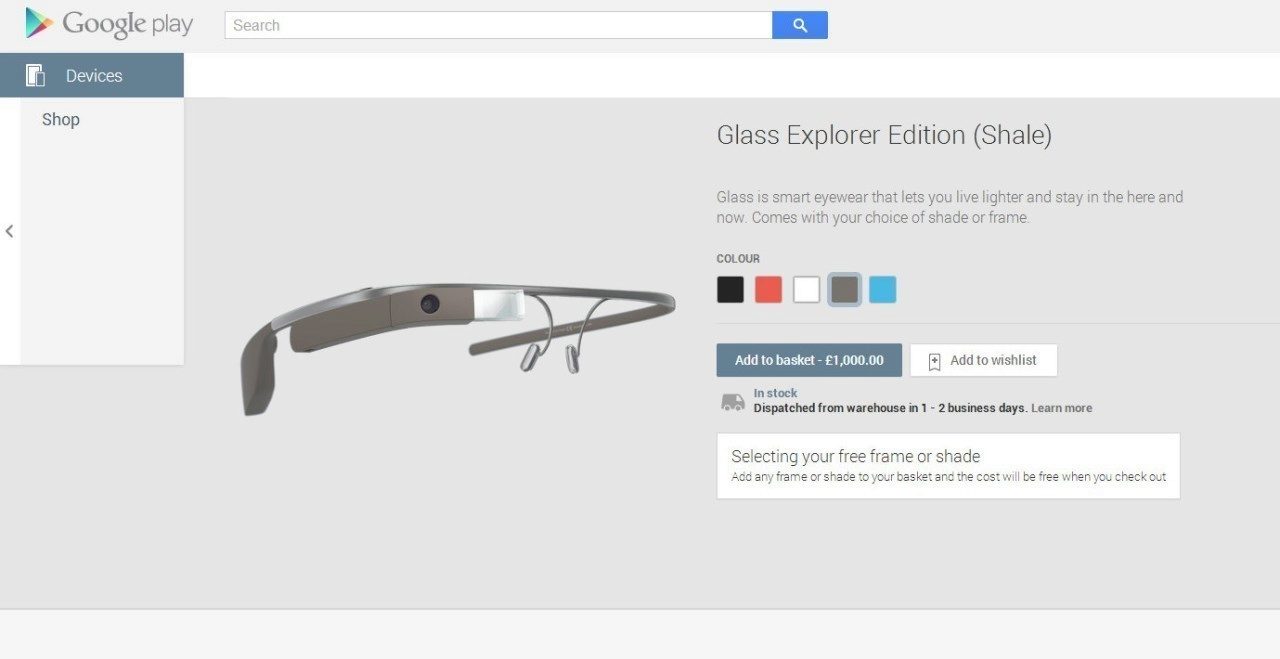This screenshot has width=1280, height=659.
Task: Click the Glass Explorer Edition title
Action: tap(884, 135)
